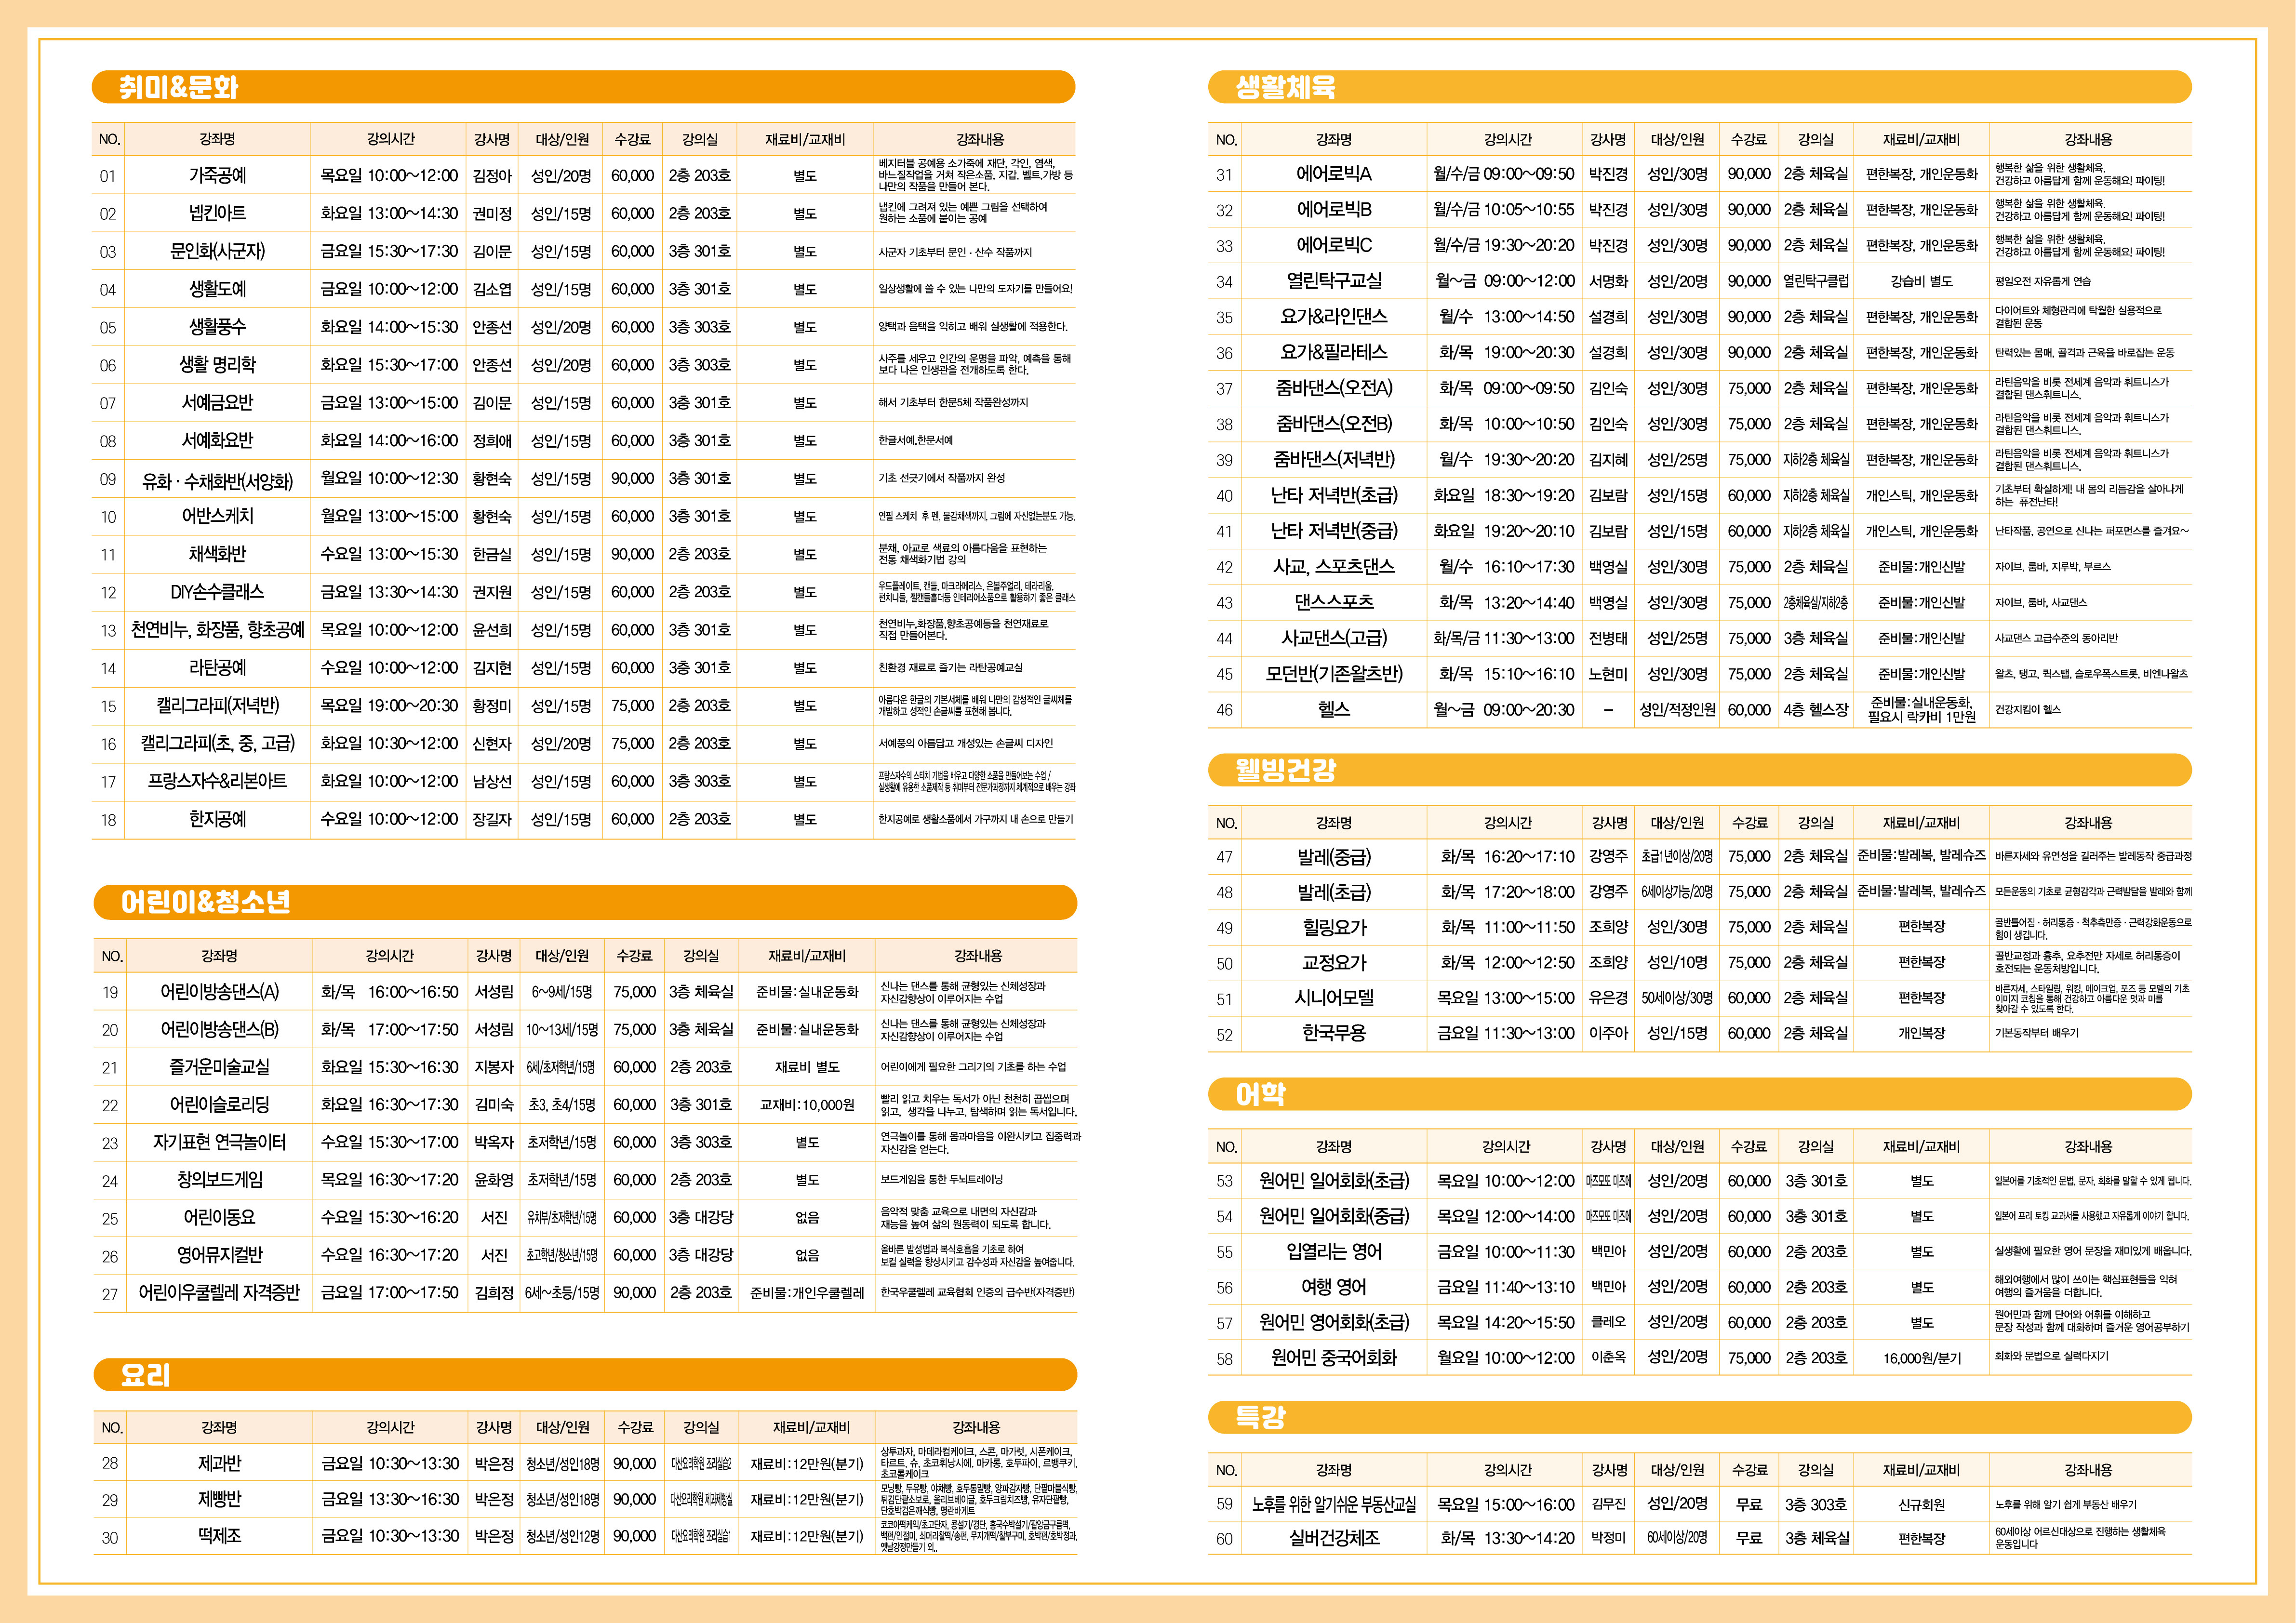The width and height of the screenshot is (2296, 1623).
Task: Click the 어린이우쿨렐레 자격증반 course cell
Action: (219, 1293)
